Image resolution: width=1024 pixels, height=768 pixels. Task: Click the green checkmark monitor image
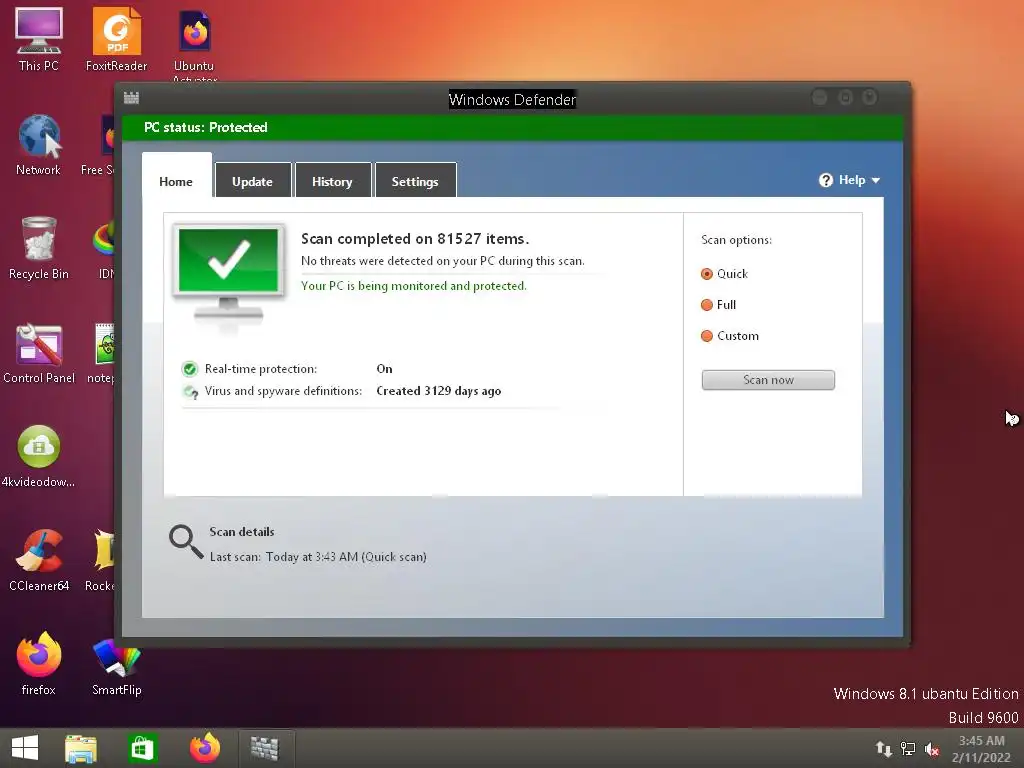(x=229, y=273)
